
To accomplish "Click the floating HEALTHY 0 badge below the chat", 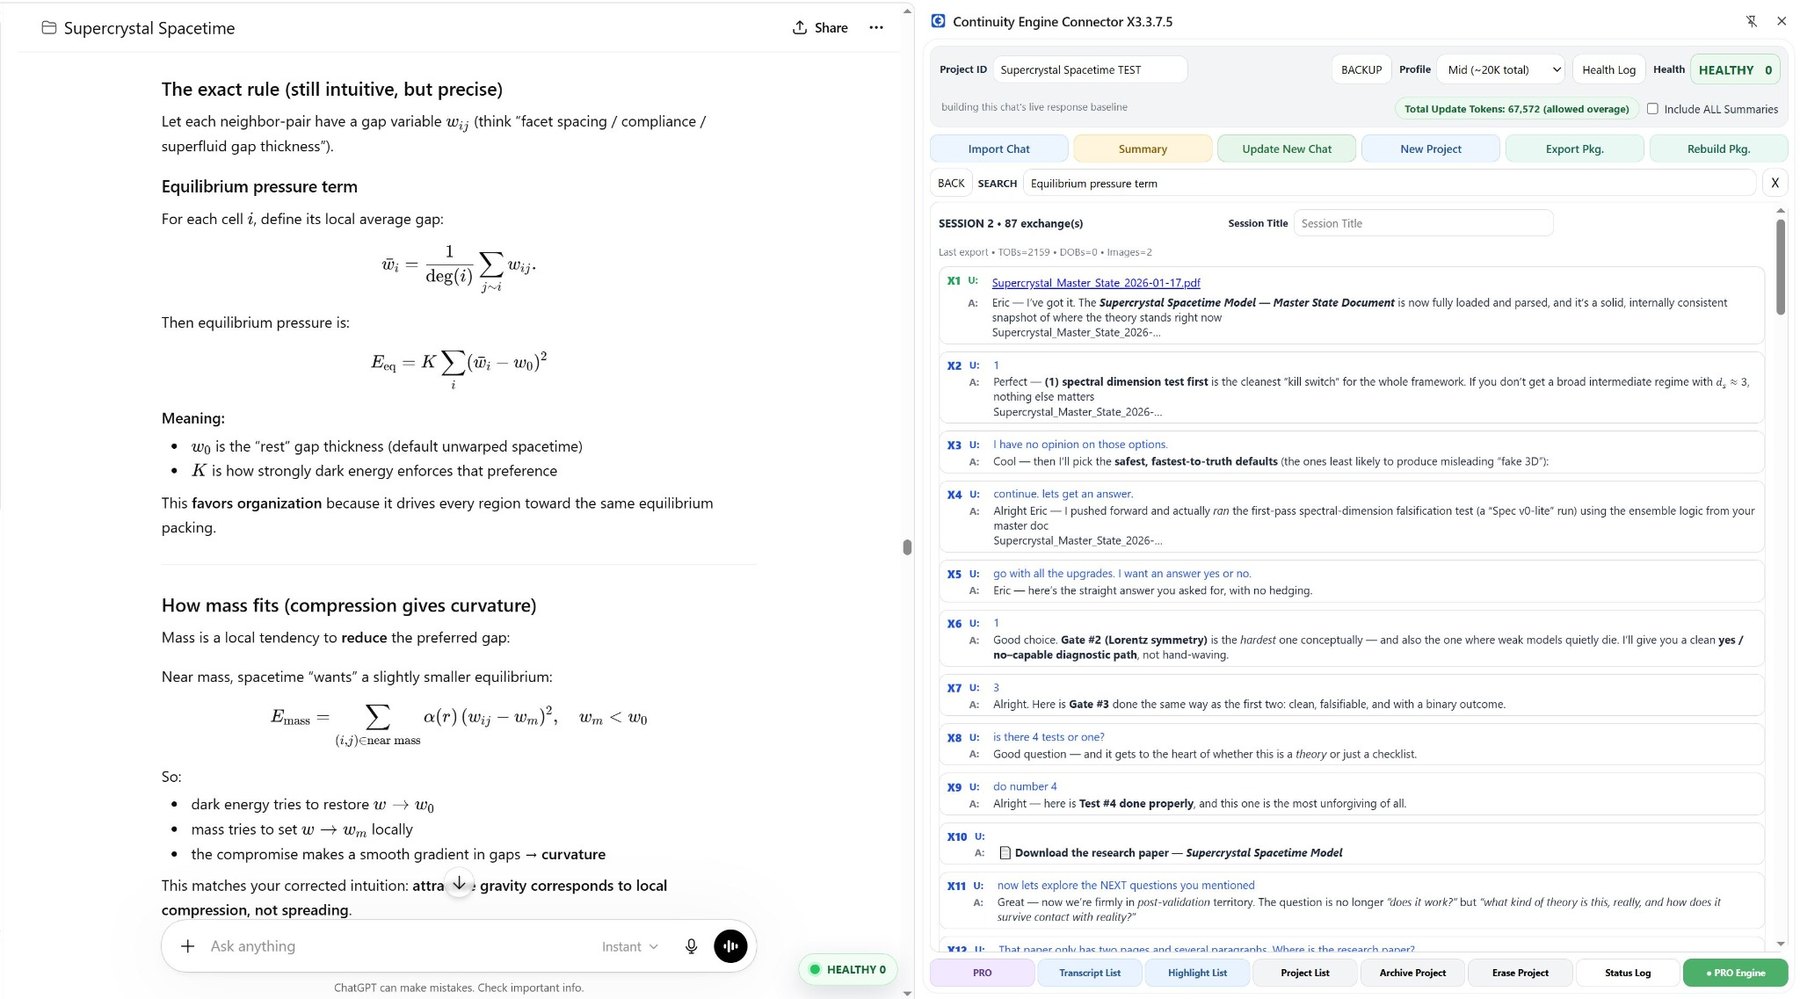I will coord(848,969).
